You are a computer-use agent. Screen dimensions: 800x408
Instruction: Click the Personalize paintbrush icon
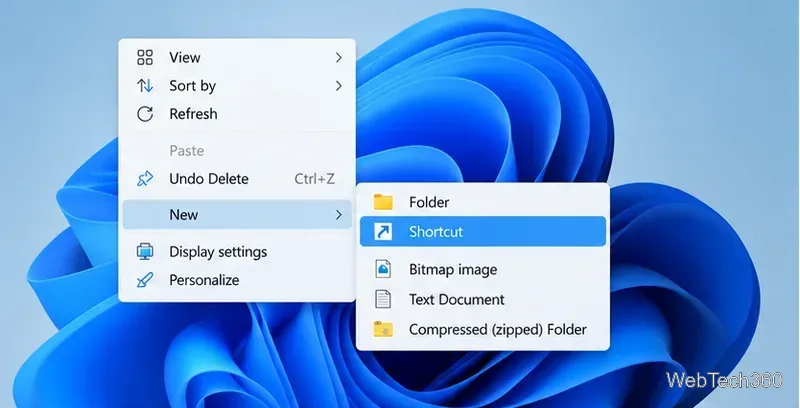pos(145,280)
